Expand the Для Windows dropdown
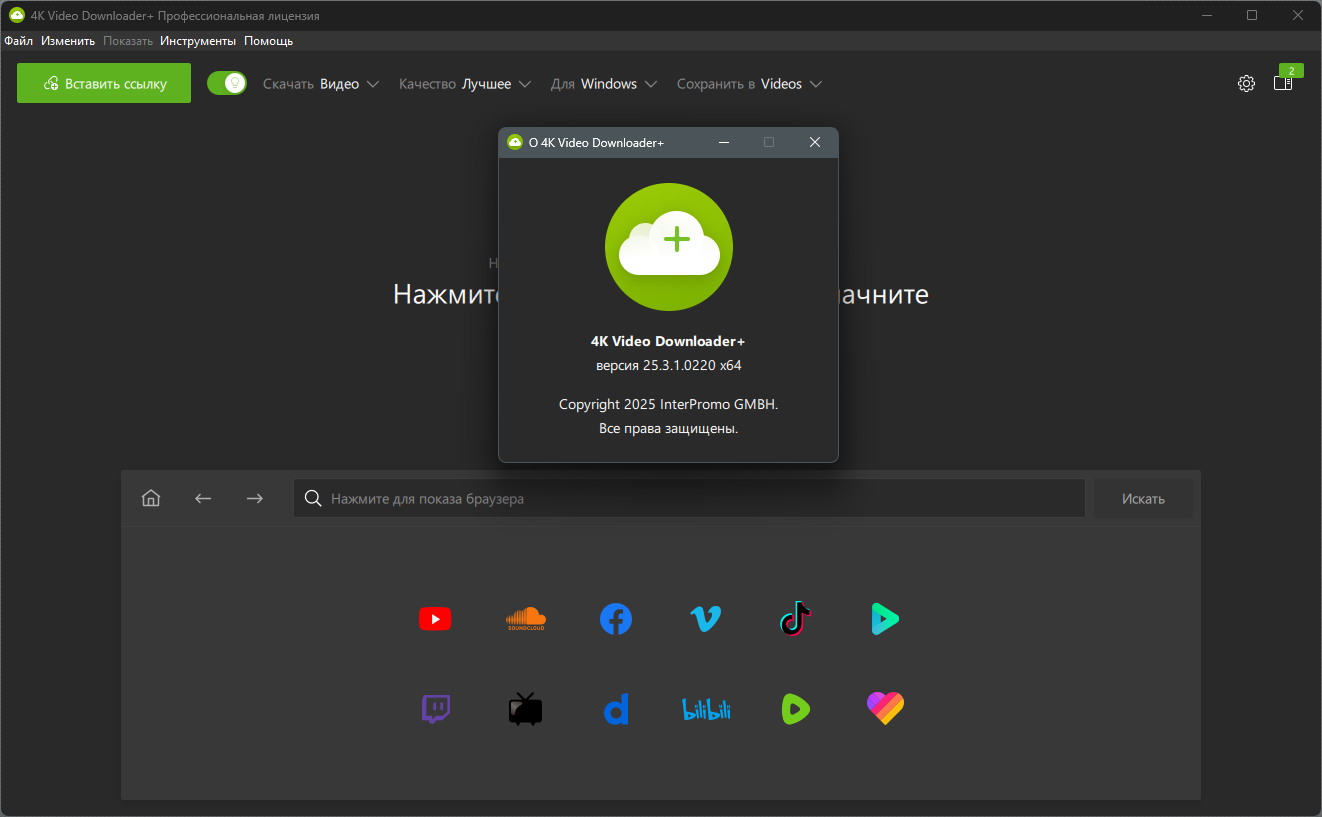 pos(604,84)
